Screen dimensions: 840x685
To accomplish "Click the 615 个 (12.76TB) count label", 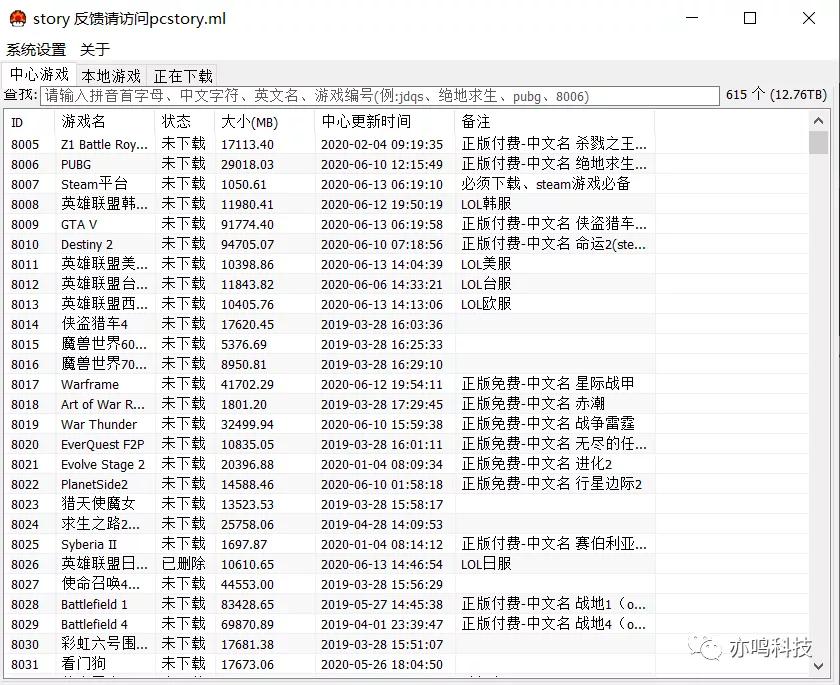I will click(x=777, y=96).
